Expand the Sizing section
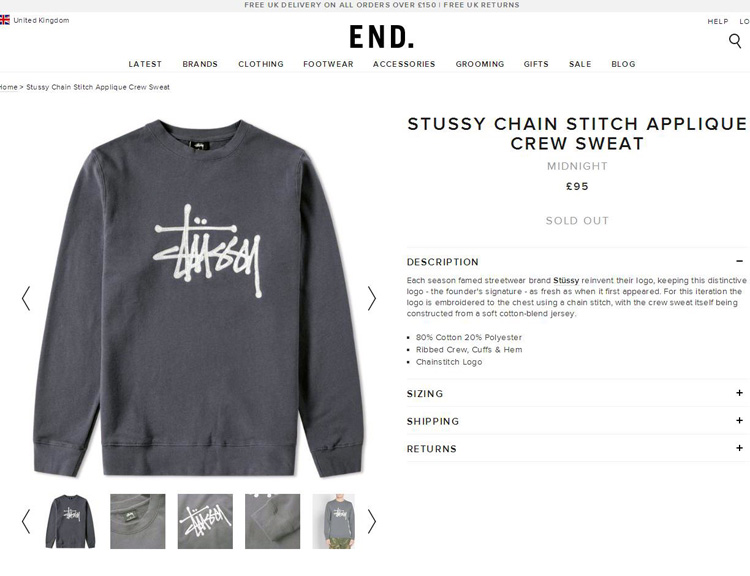The height and width of the screenshot is (576, 750). [x=578, y=393]
